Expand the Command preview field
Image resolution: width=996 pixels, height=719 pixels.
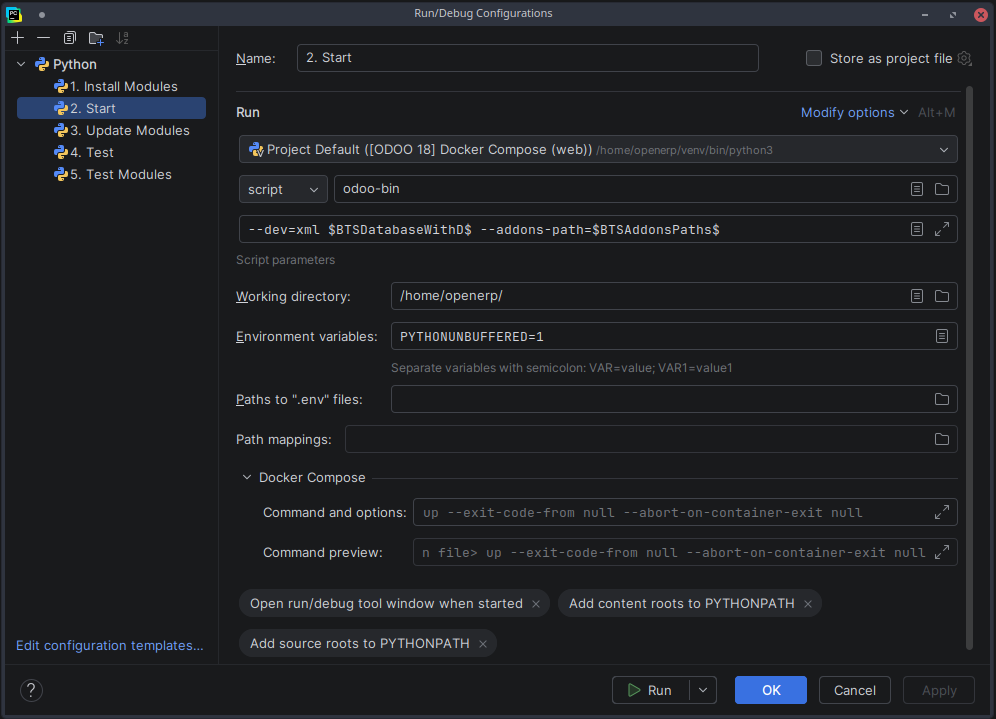coord(942,552)
